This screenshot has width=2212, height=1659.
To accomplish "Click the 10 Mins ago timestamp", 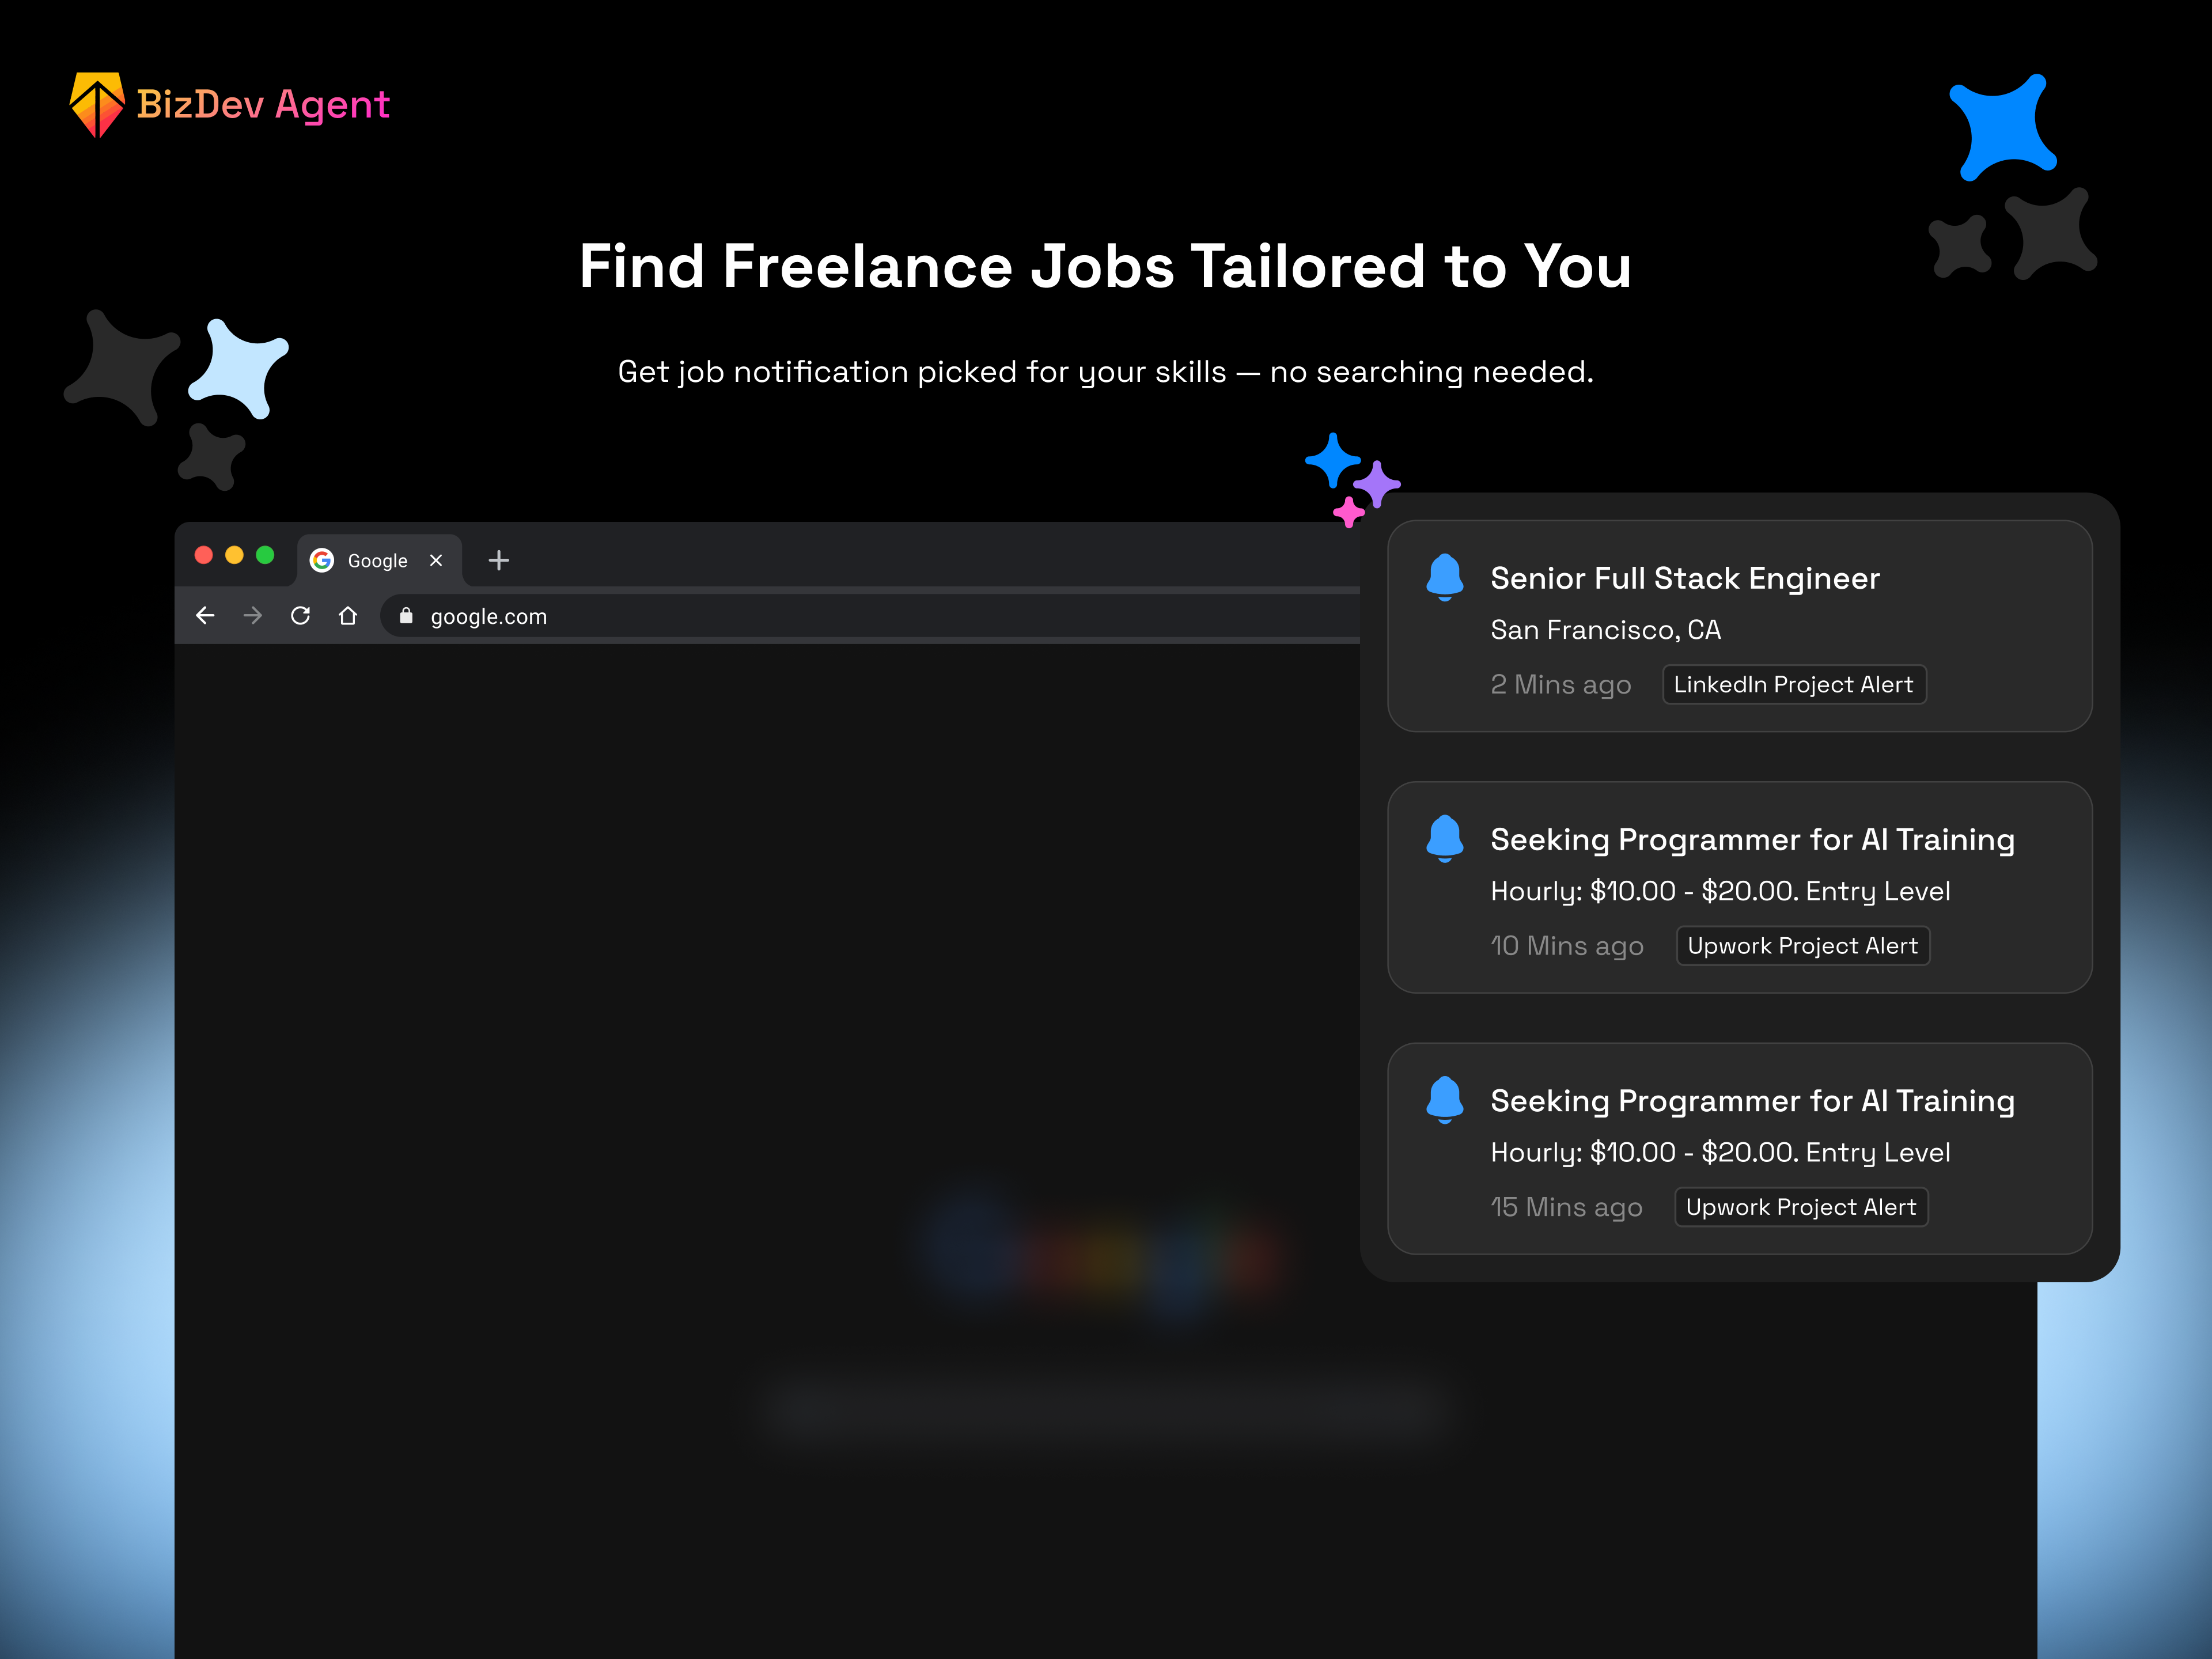I will click(1567, 946).
